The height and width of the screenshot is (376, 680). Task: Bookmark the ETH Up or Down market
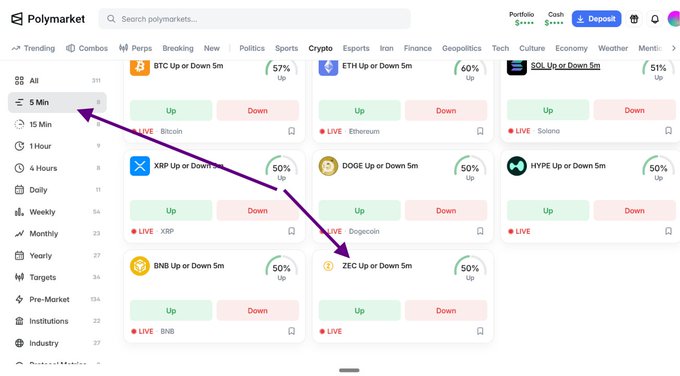(480, 131)
